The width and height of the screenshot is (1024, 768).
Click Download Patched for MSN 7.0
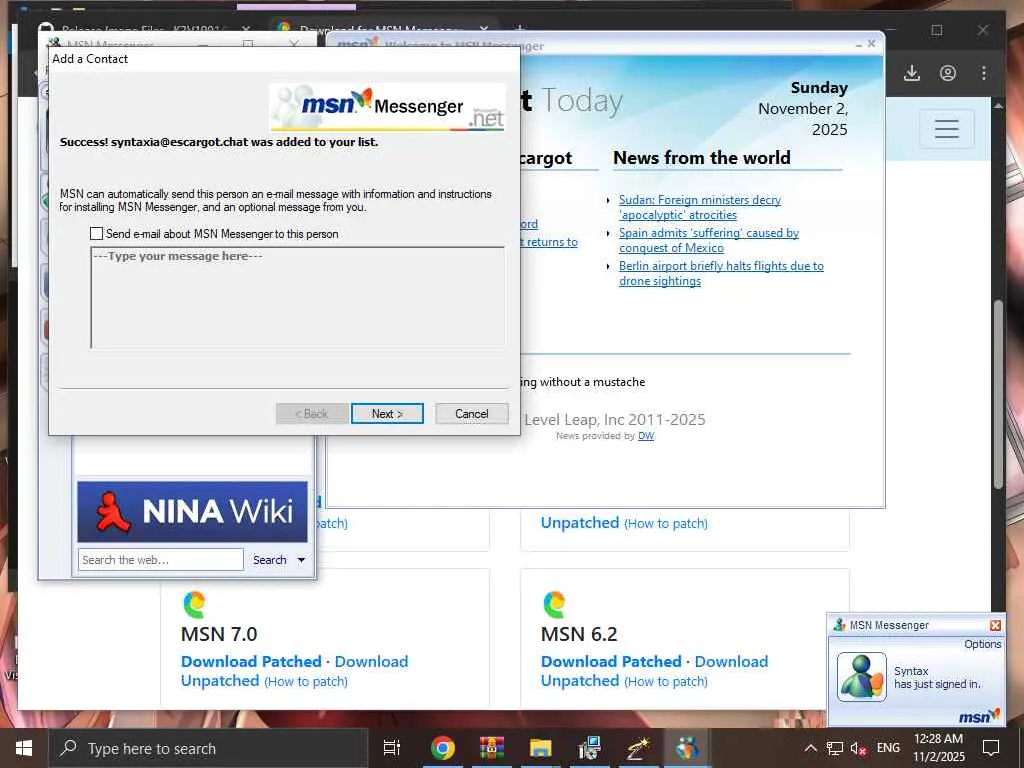(251, 662)
